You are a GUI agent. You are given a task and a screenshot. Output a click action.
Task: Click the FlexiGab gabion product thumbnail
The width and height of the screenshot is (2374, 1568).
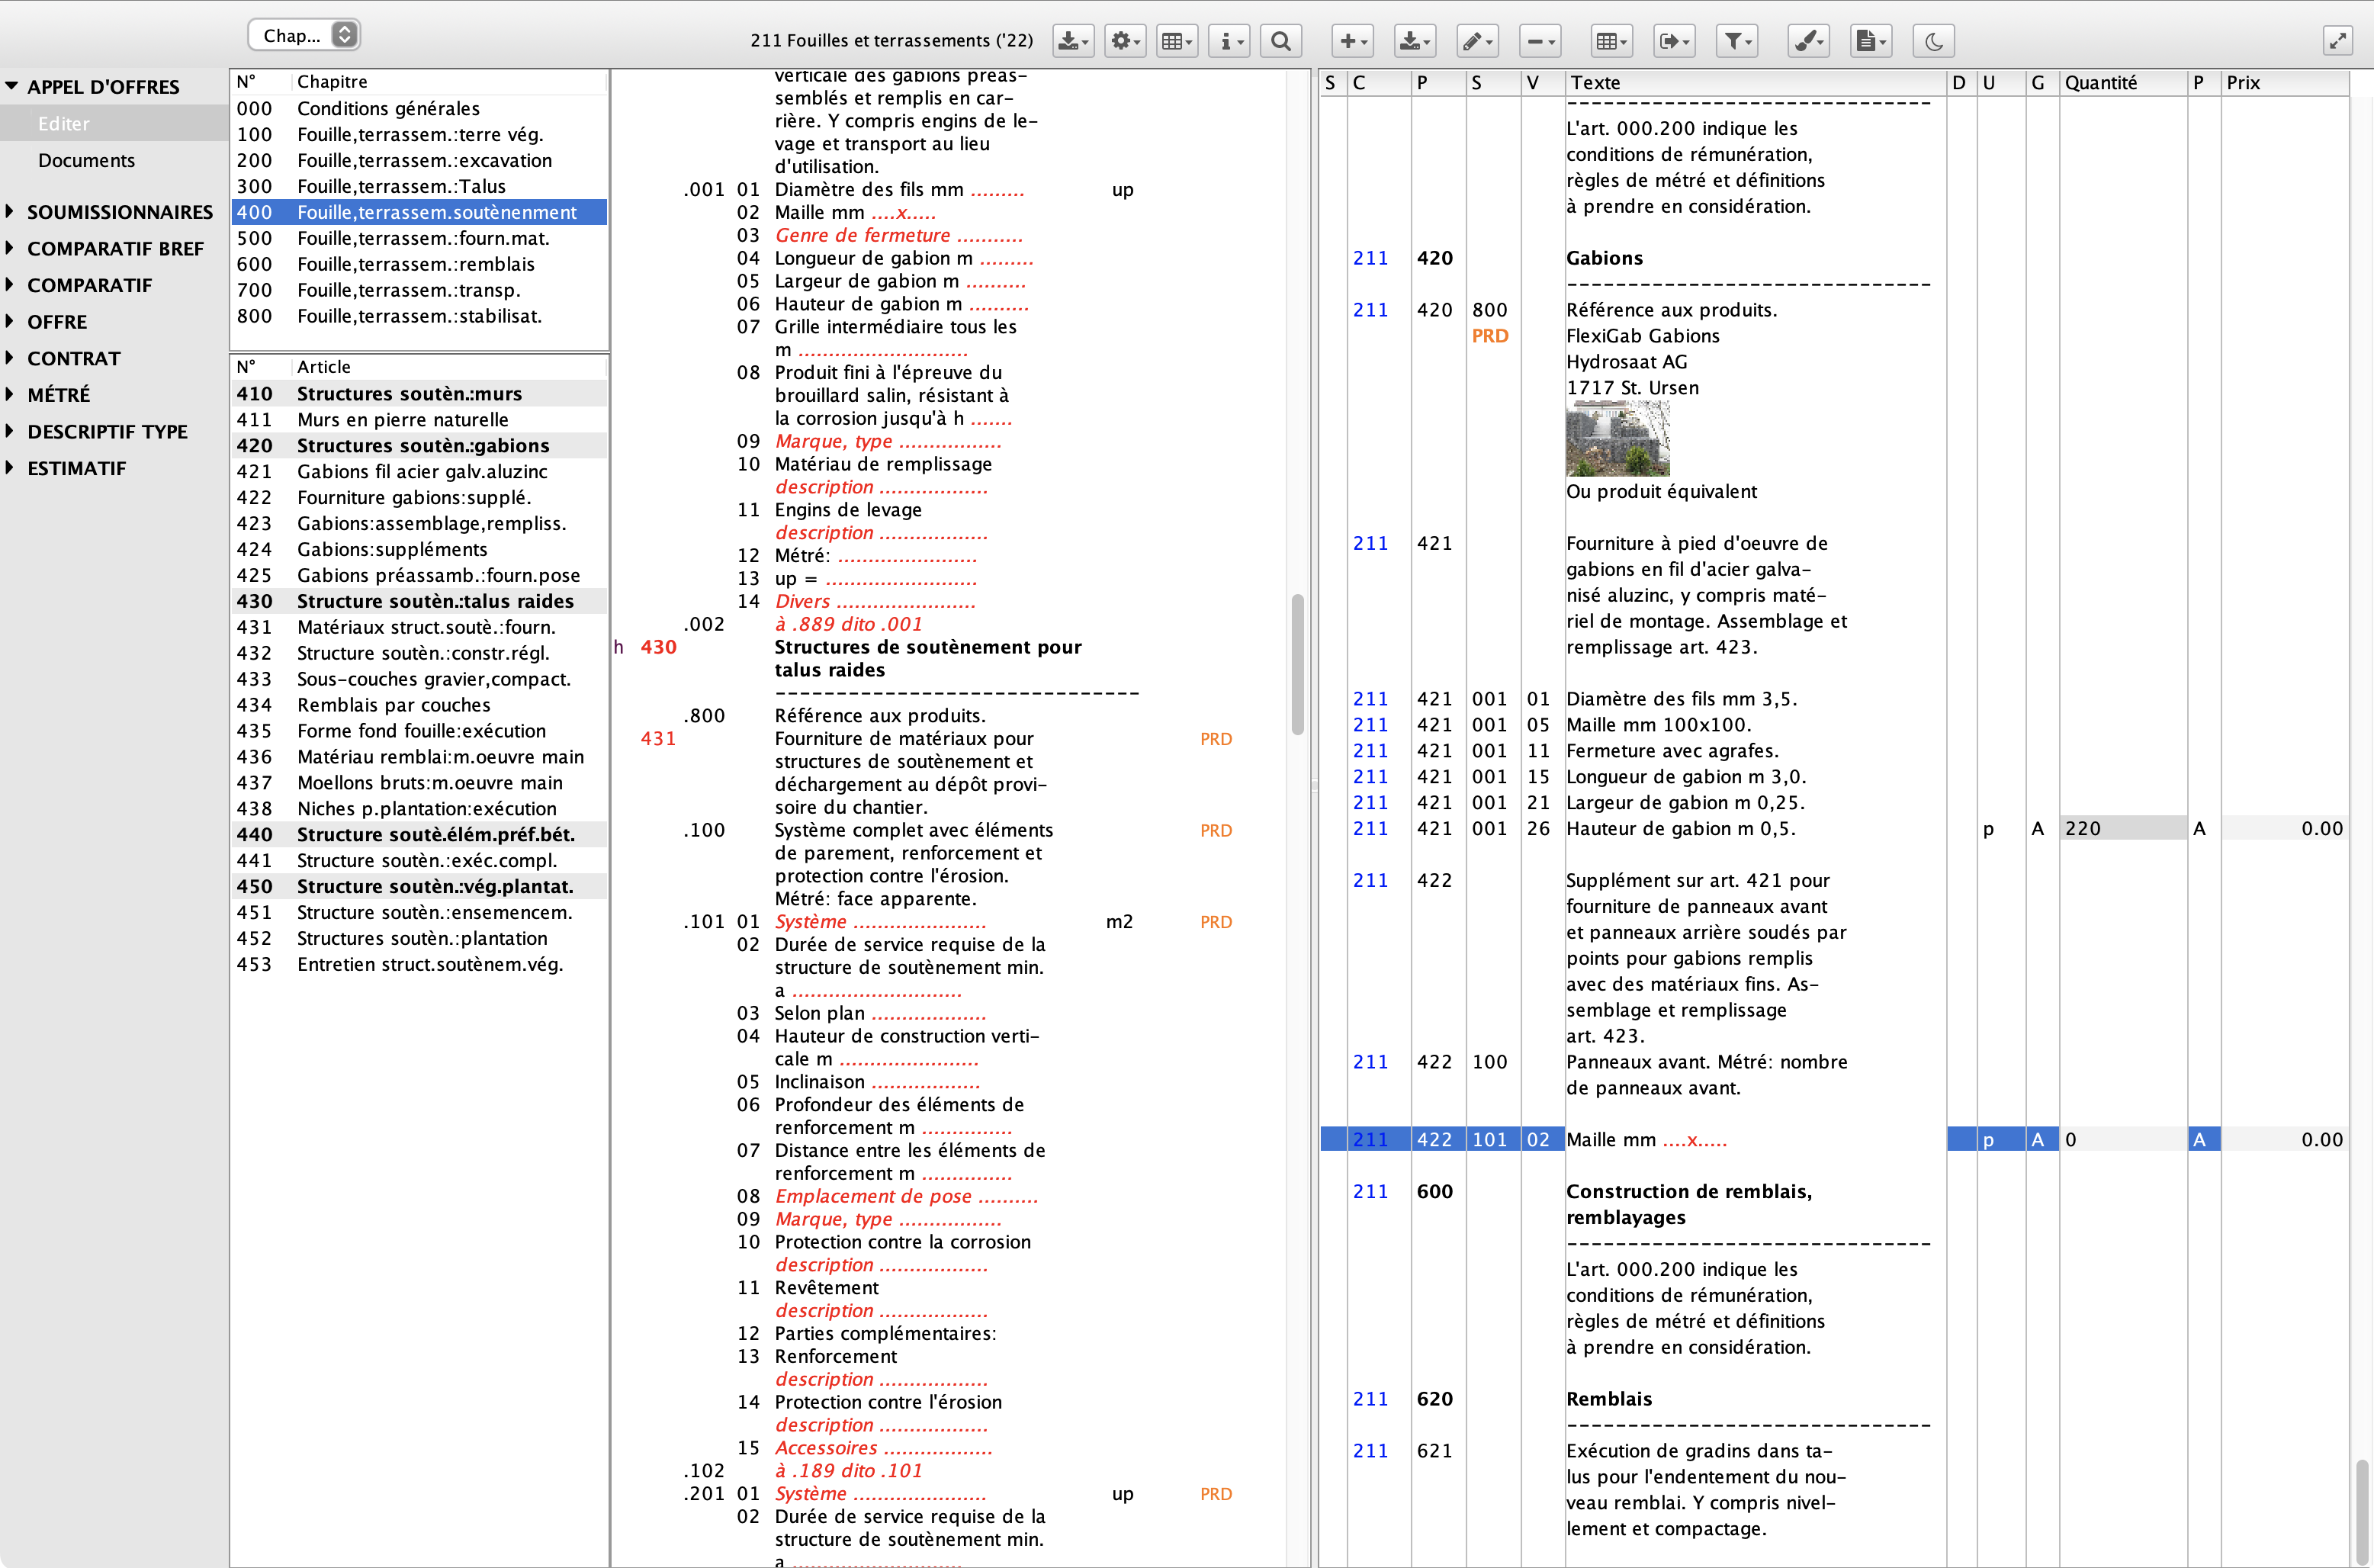point(1618,438)
